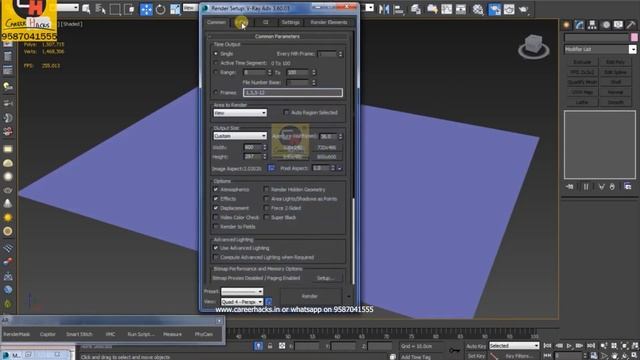The height and width of the screenshot is (360, 640).
Task: Select the Frames radio button
Action: [216, 93]
